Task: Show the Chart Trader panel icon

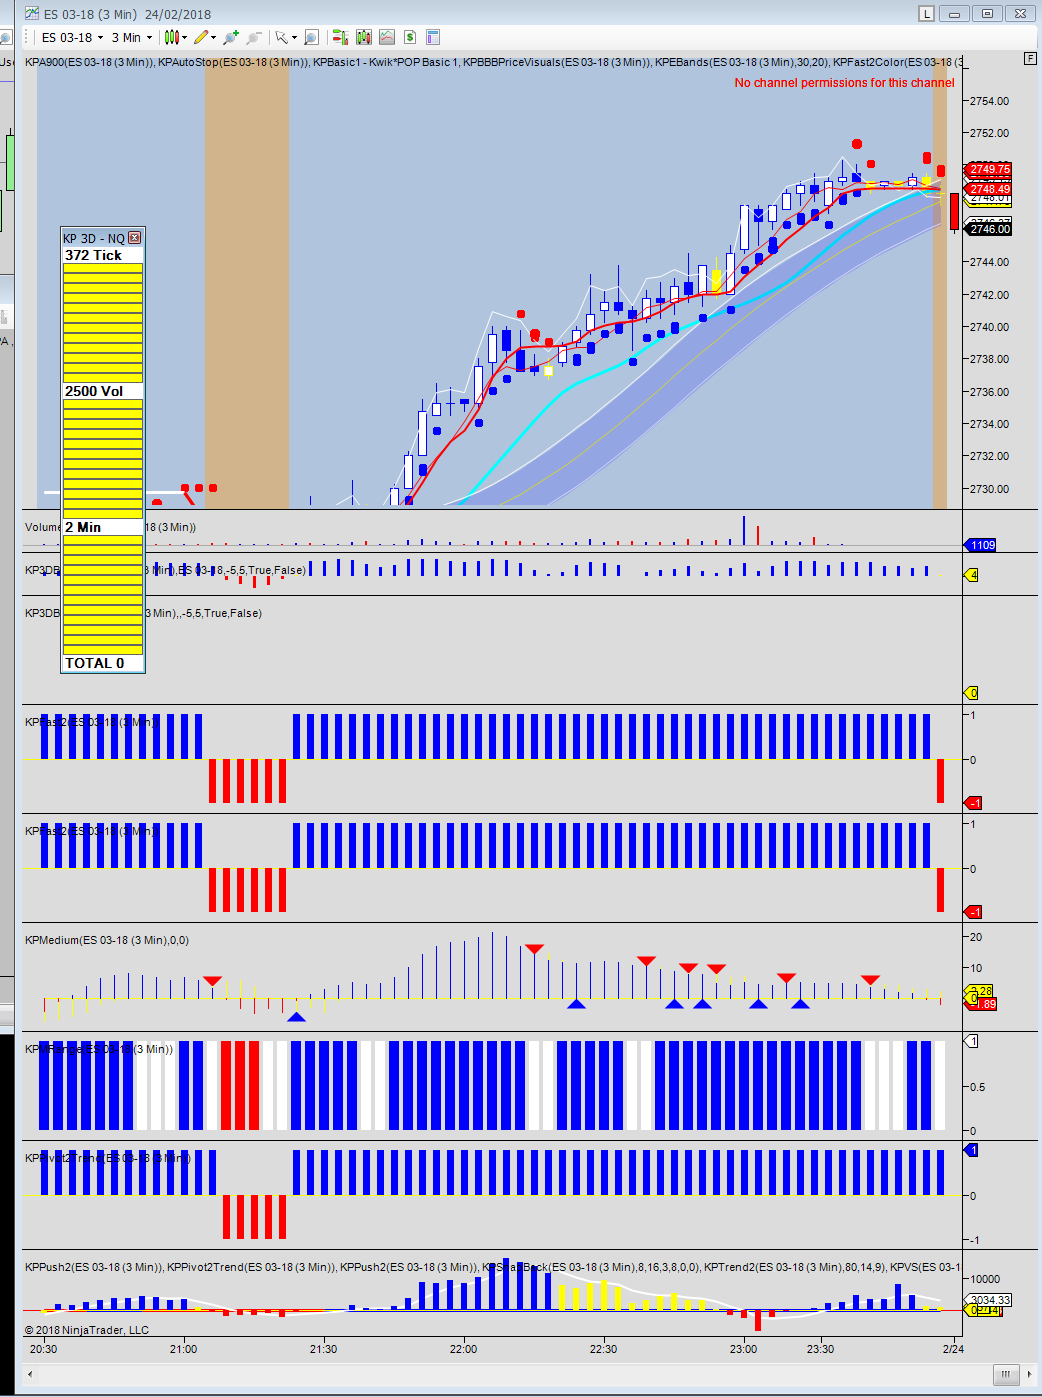Action: 340,37
